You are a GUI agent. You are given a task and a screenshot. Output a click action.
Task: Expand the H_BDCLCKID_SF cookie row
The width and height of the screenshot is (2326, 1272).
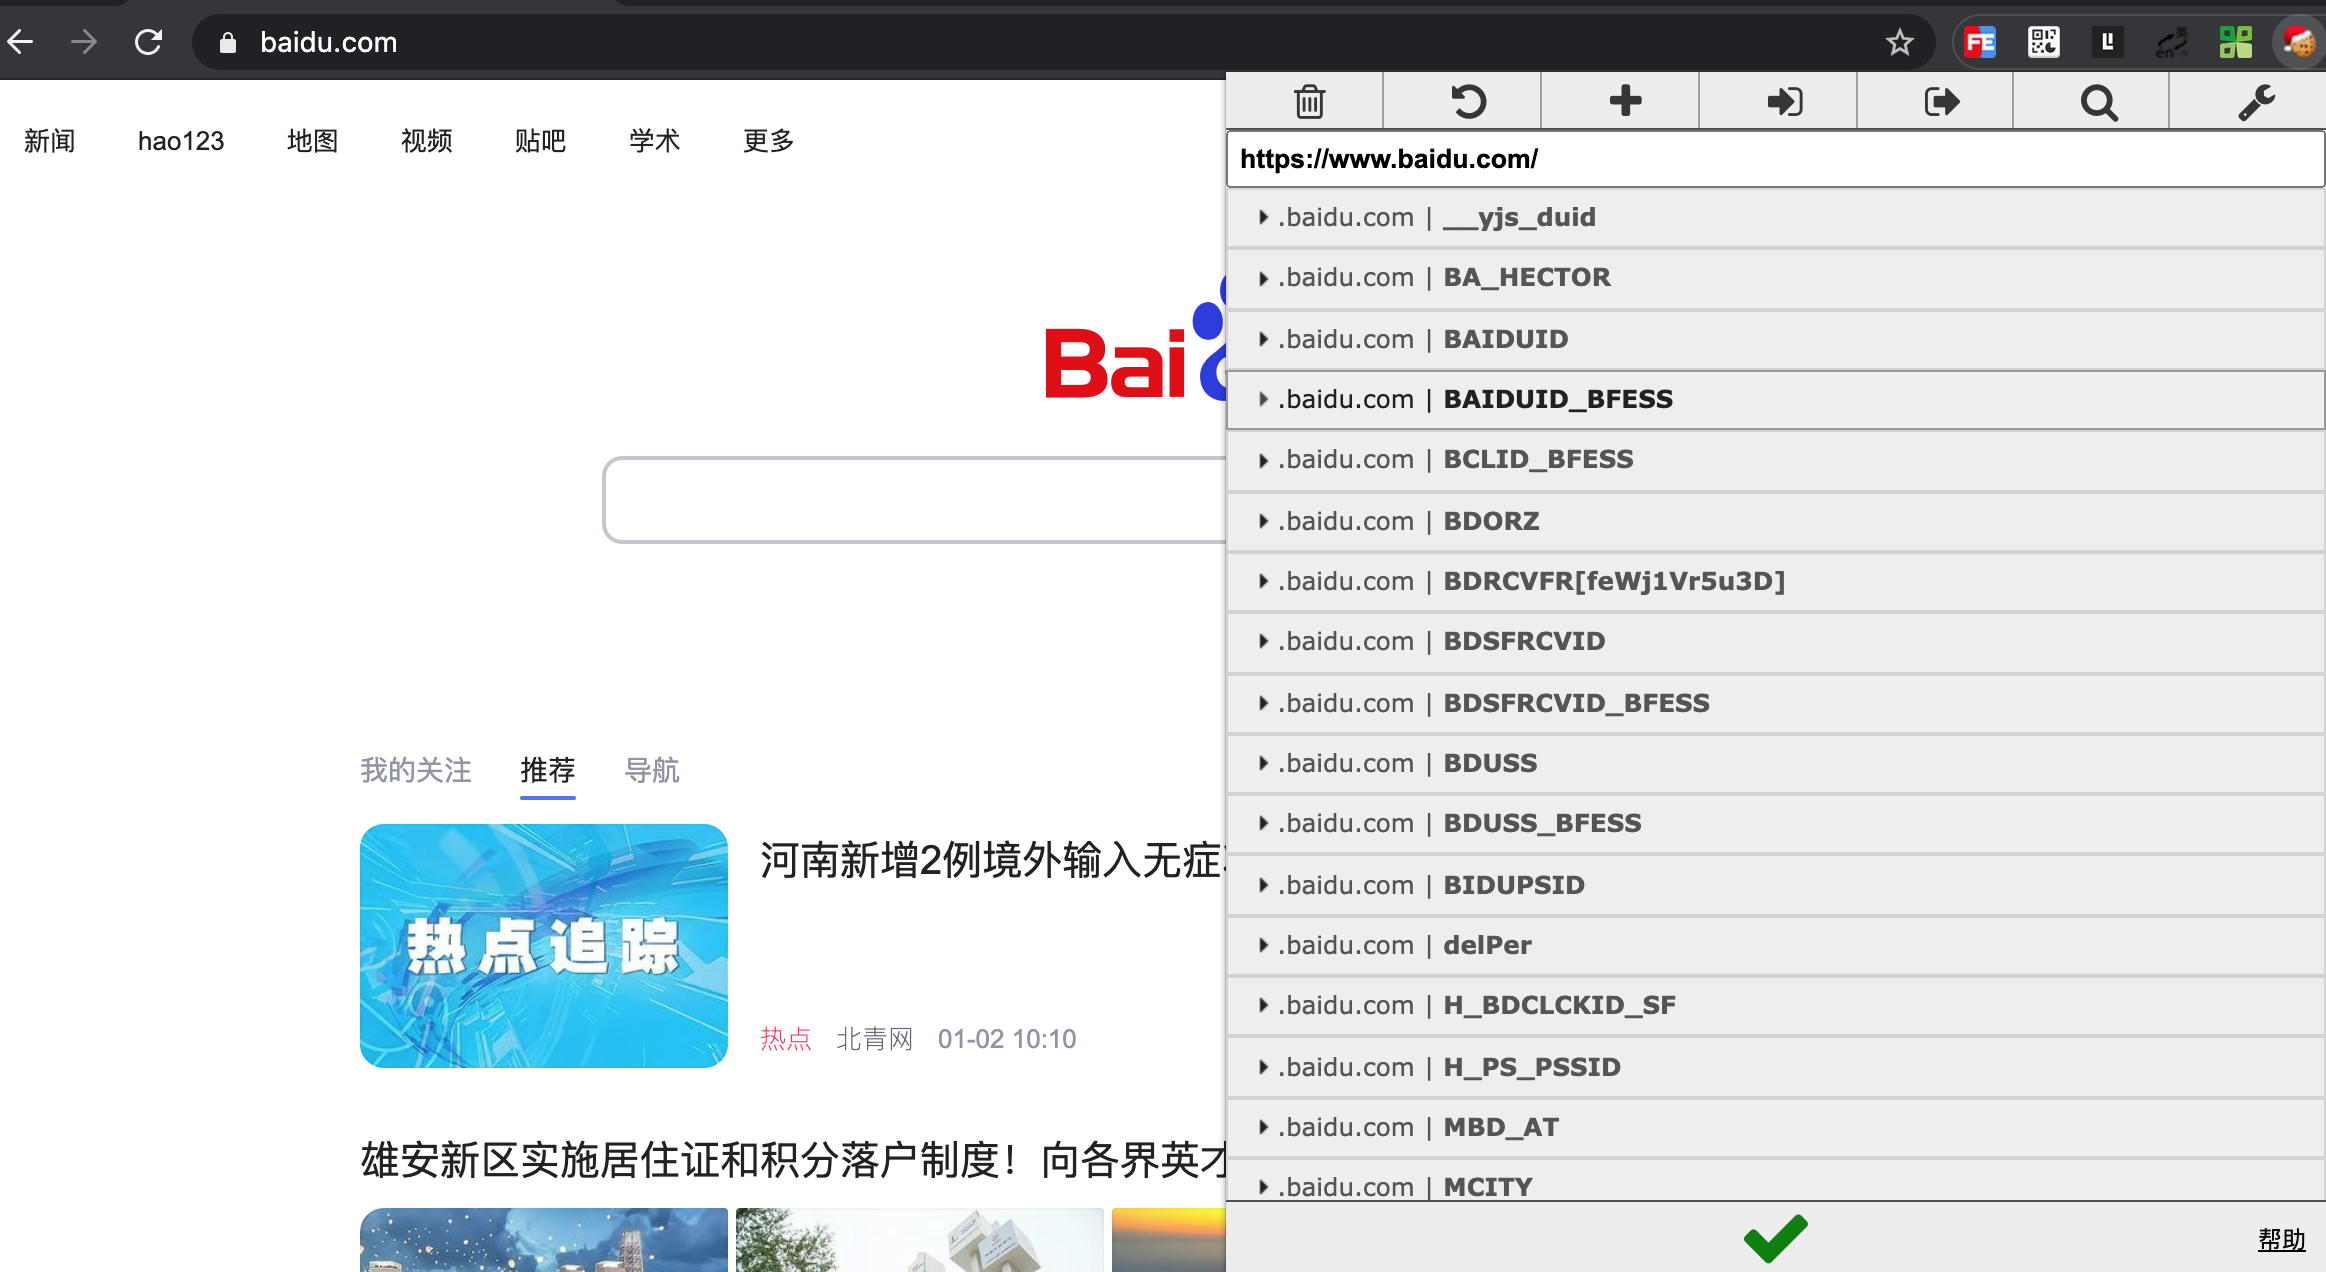point(1775,1005)
